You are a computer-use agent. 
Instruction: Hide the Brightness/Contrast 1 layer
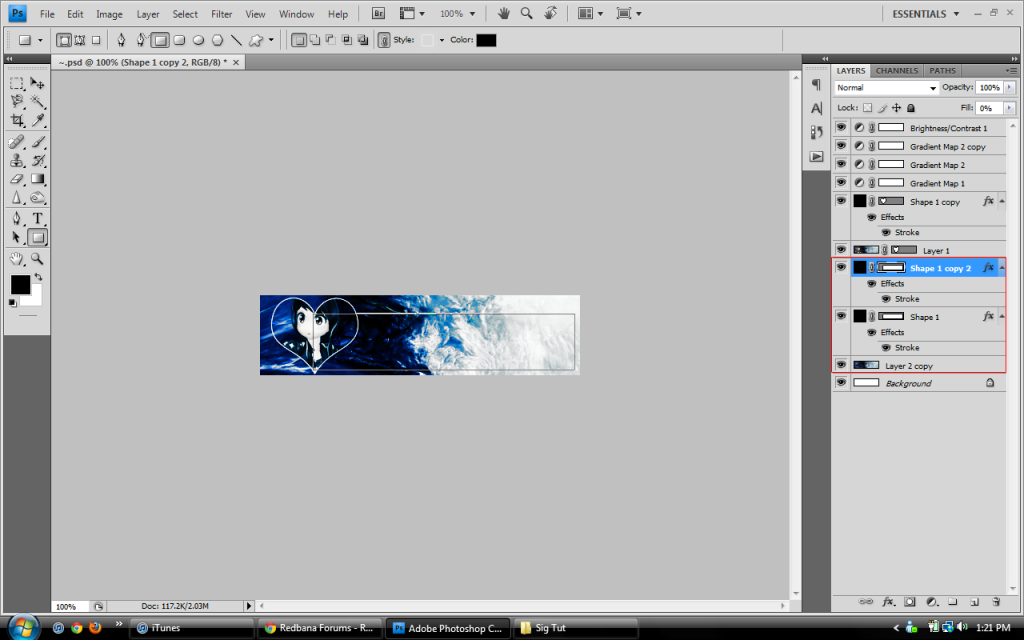(x=841, y=127)
